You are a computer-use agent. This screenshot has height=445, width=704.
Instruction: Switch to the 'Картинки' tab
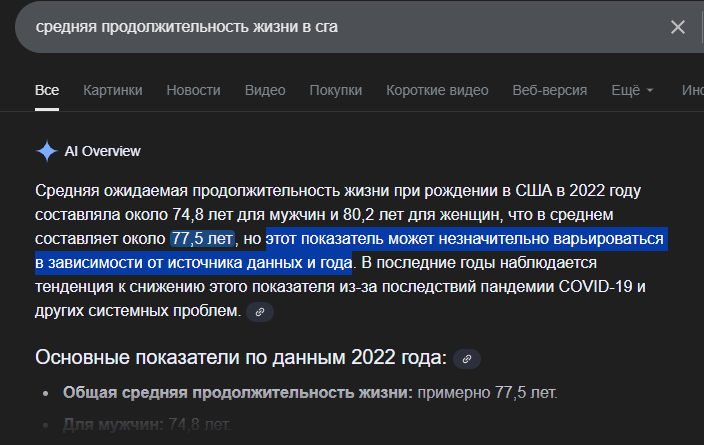[x=113, y=90]
